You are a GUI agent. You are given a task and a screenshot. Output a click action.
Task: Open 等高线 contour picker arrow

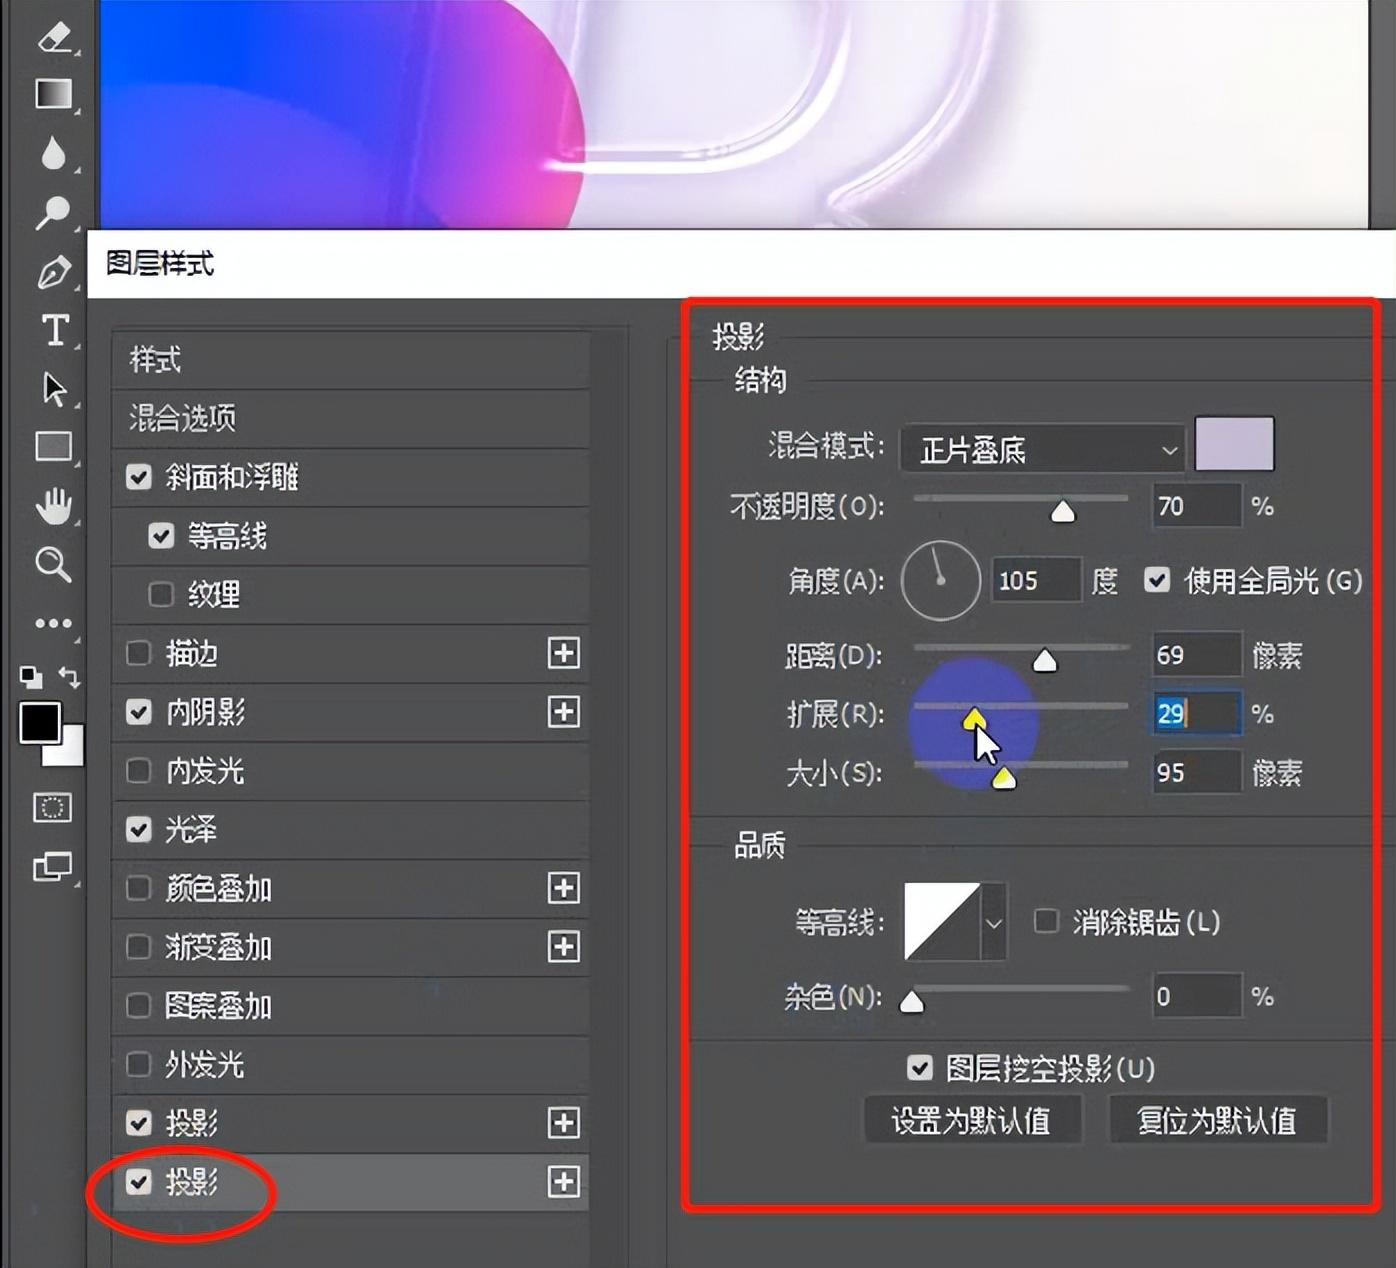click(993, 922)
